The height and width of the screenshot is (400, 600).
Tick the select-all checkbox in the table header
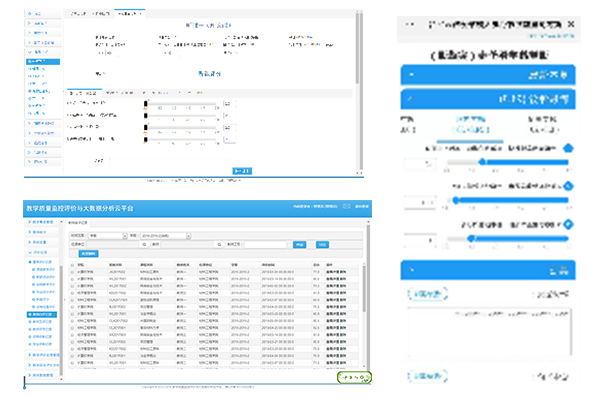coord(71,263)
